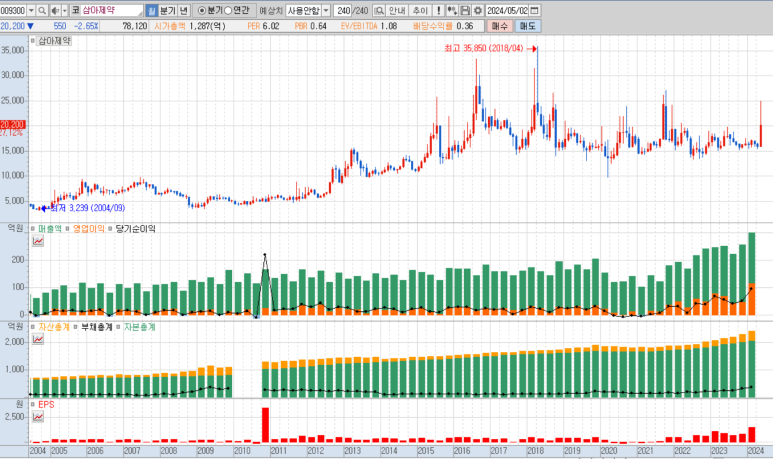Viewport: 773px width, 459px height.
Task: Select the 연간 radio button
Action: (x=228, y=10)
